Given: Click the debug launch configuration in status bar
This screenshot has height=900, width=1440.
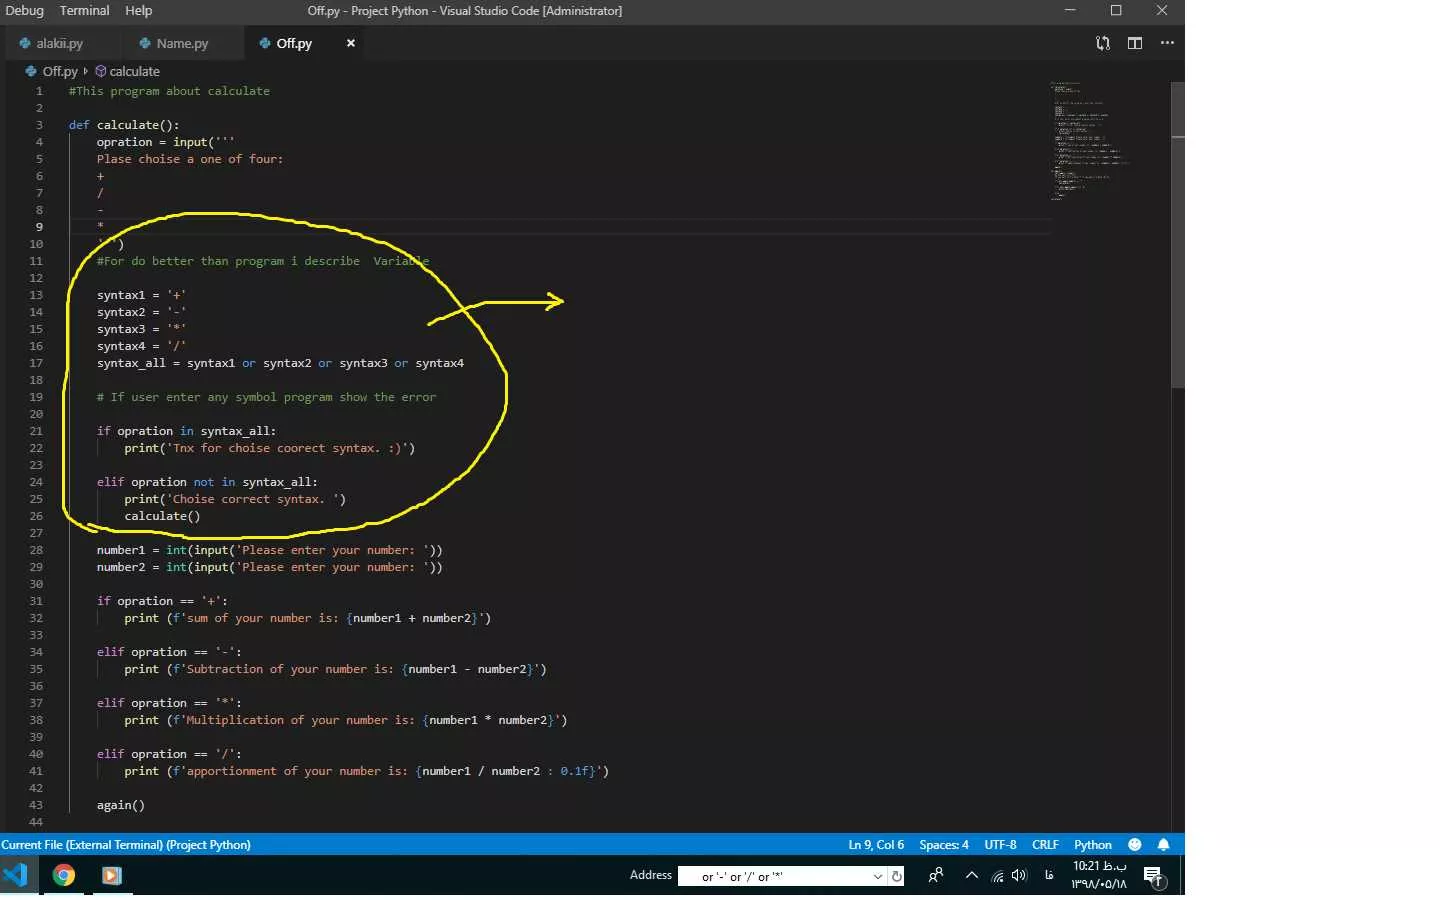Looking at the screenshot, I should pos(126,845).
